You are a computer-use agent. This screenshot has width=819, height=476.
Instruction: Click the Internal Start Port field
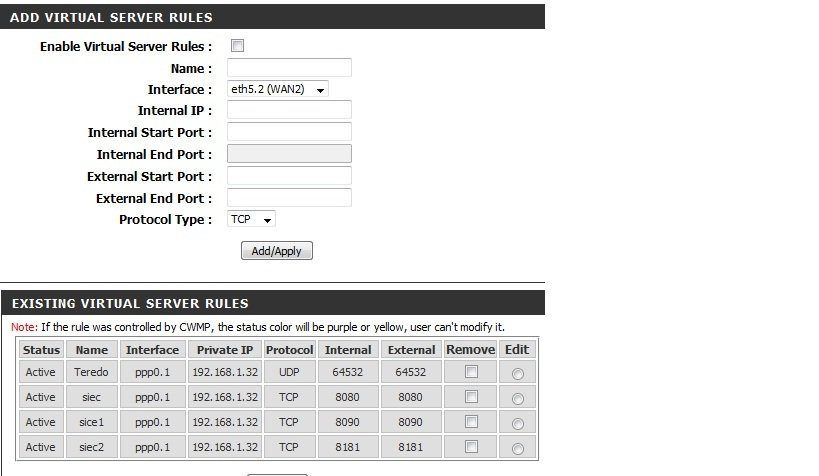coord(289,132)
